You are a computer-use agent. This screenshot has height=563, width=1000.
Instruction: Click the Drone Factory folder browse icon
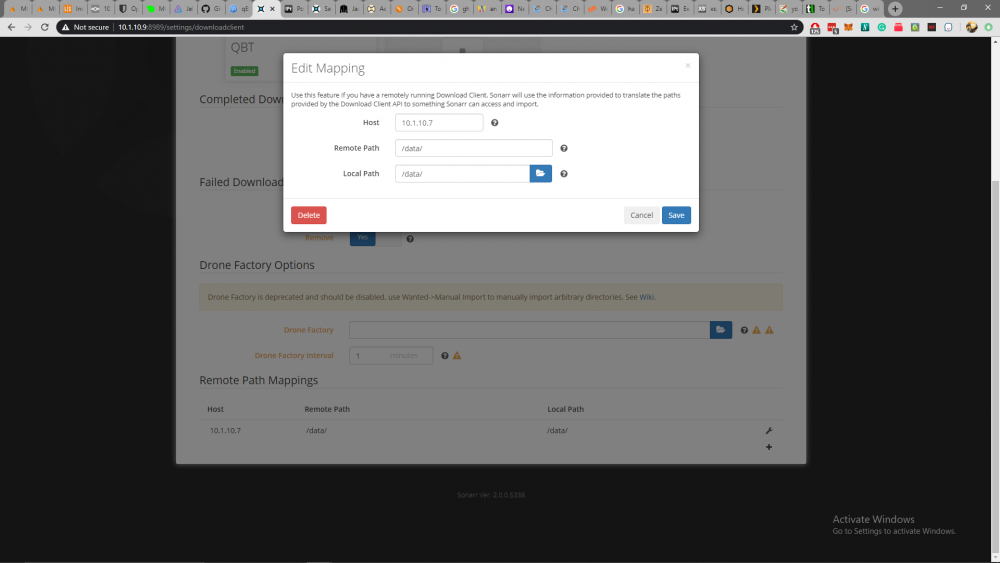721,330
